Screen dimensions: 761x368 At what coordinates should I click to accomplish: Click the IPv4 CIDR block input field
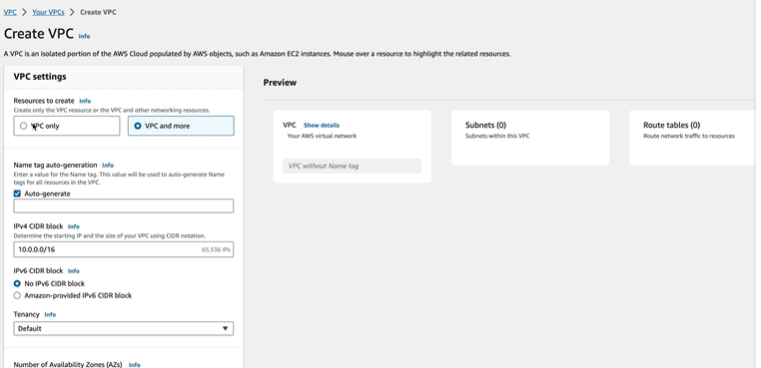tap(123, 250)
